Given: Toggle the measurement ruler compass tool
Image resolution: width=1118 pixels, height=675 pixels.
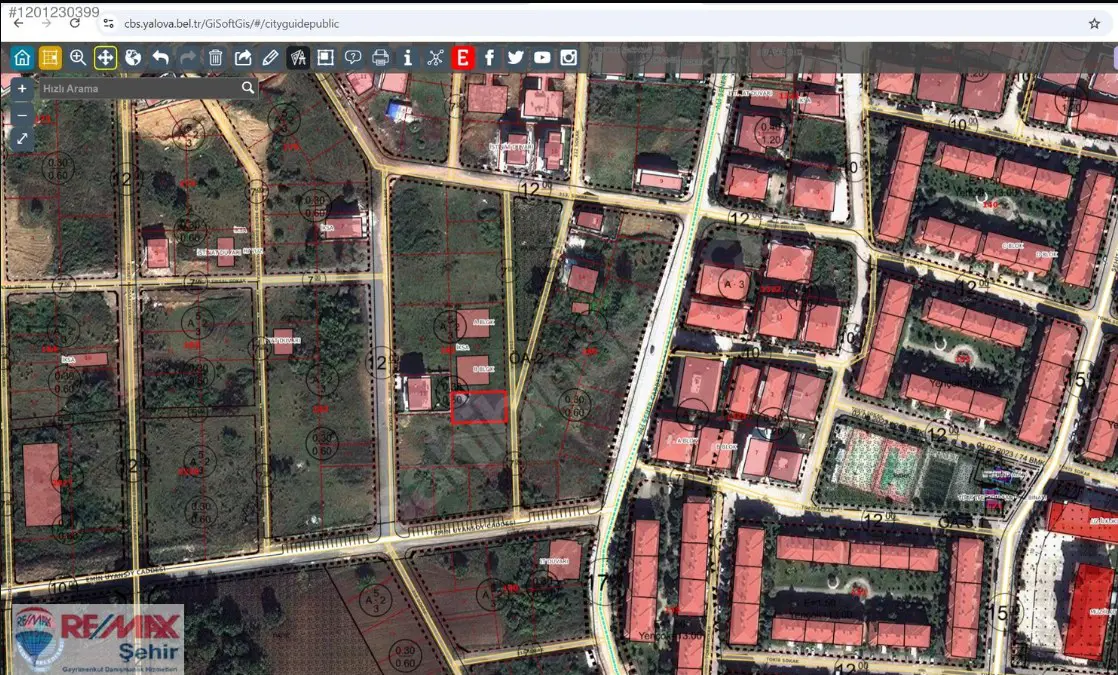Looking at the screenshot, I should (x=298, y=58).
